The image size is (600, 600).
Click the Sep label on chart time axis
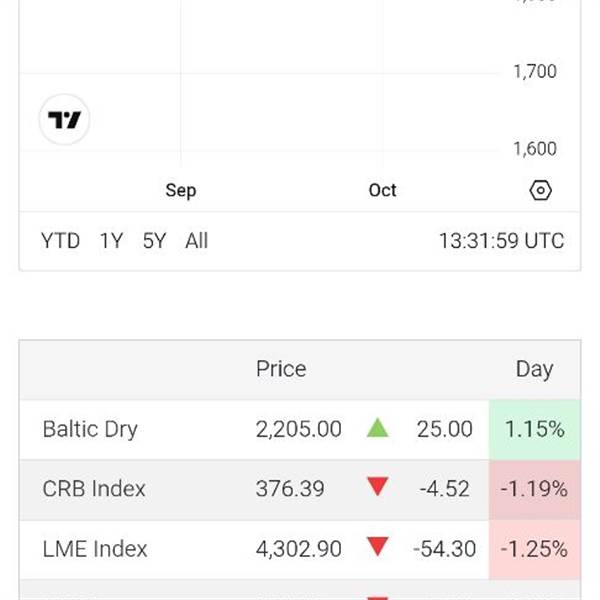click(x=181, y=190)
